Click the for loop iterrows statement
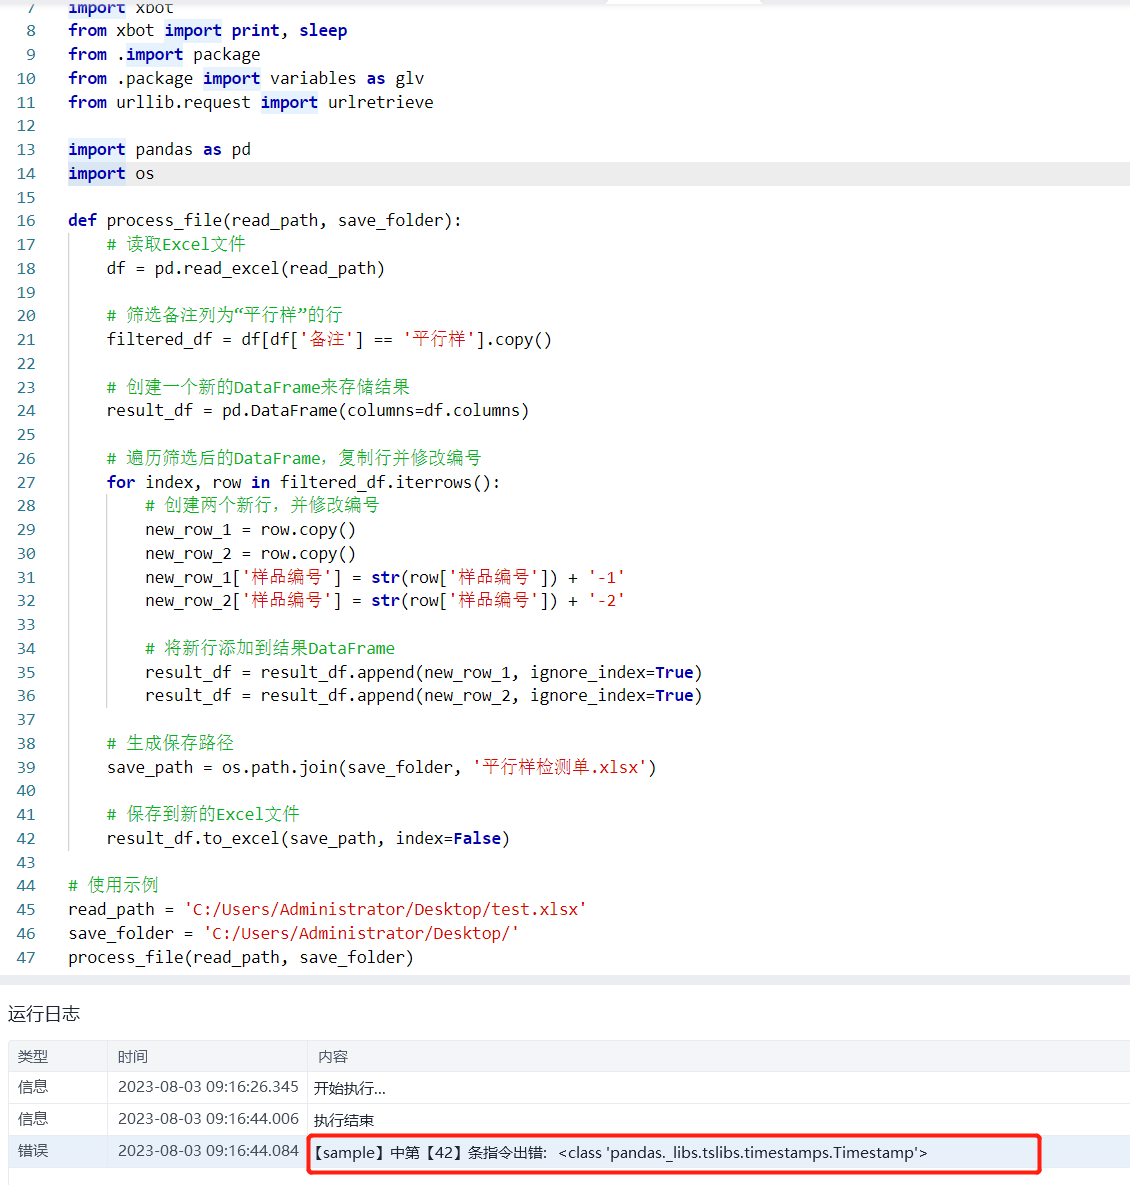1130x1185 pixels. (x=303, y=483)
